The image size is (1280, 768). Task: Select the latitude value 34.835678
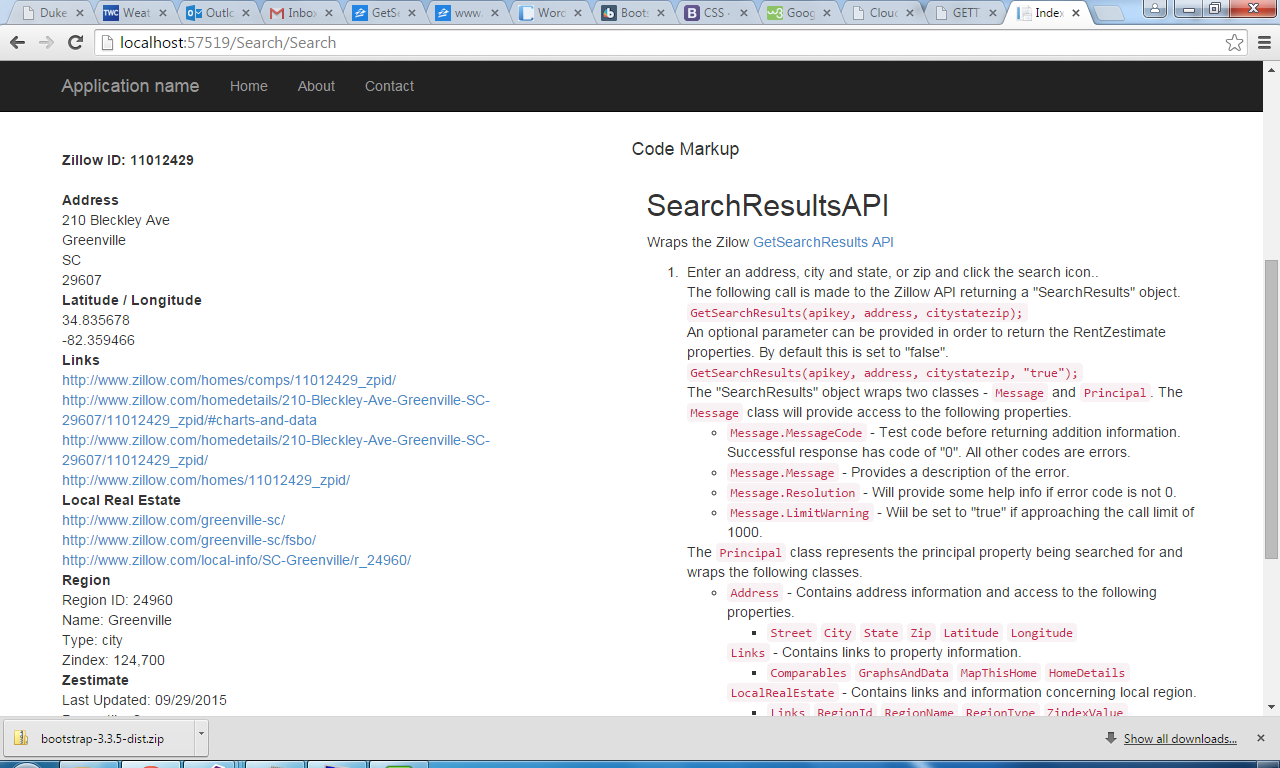tap(96, 320)
